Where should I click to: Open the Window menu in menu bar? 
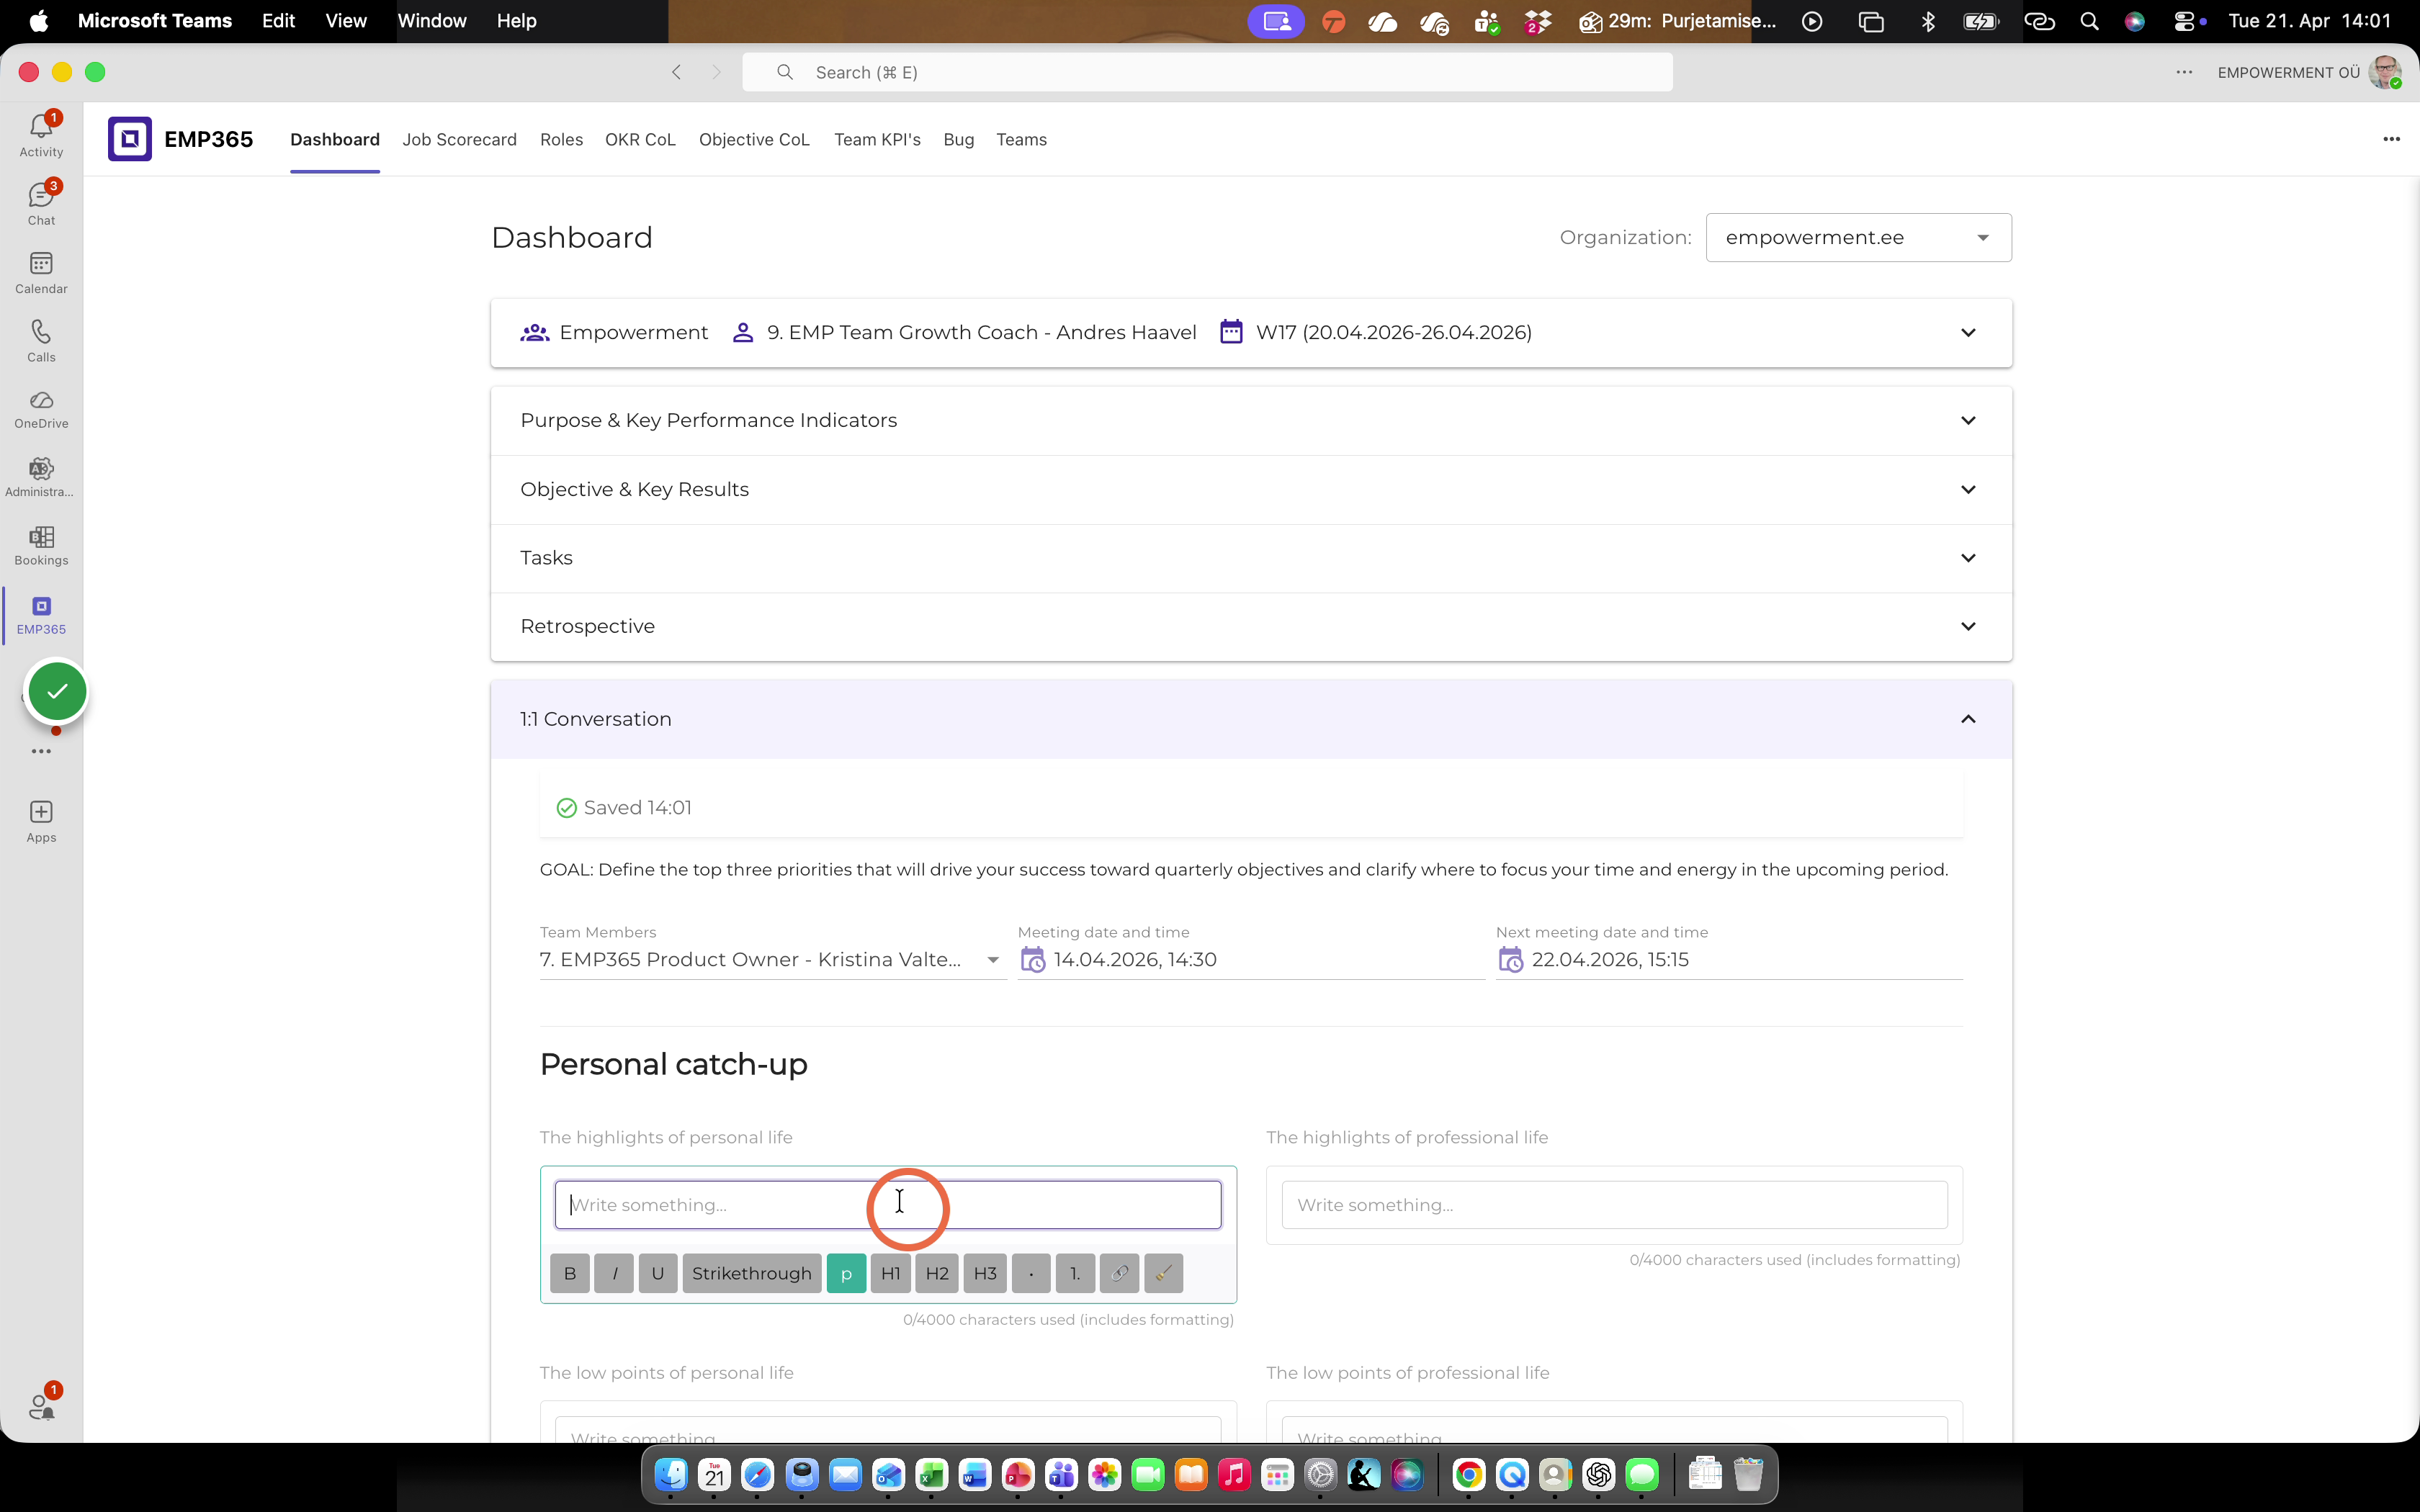pos(432,21)
